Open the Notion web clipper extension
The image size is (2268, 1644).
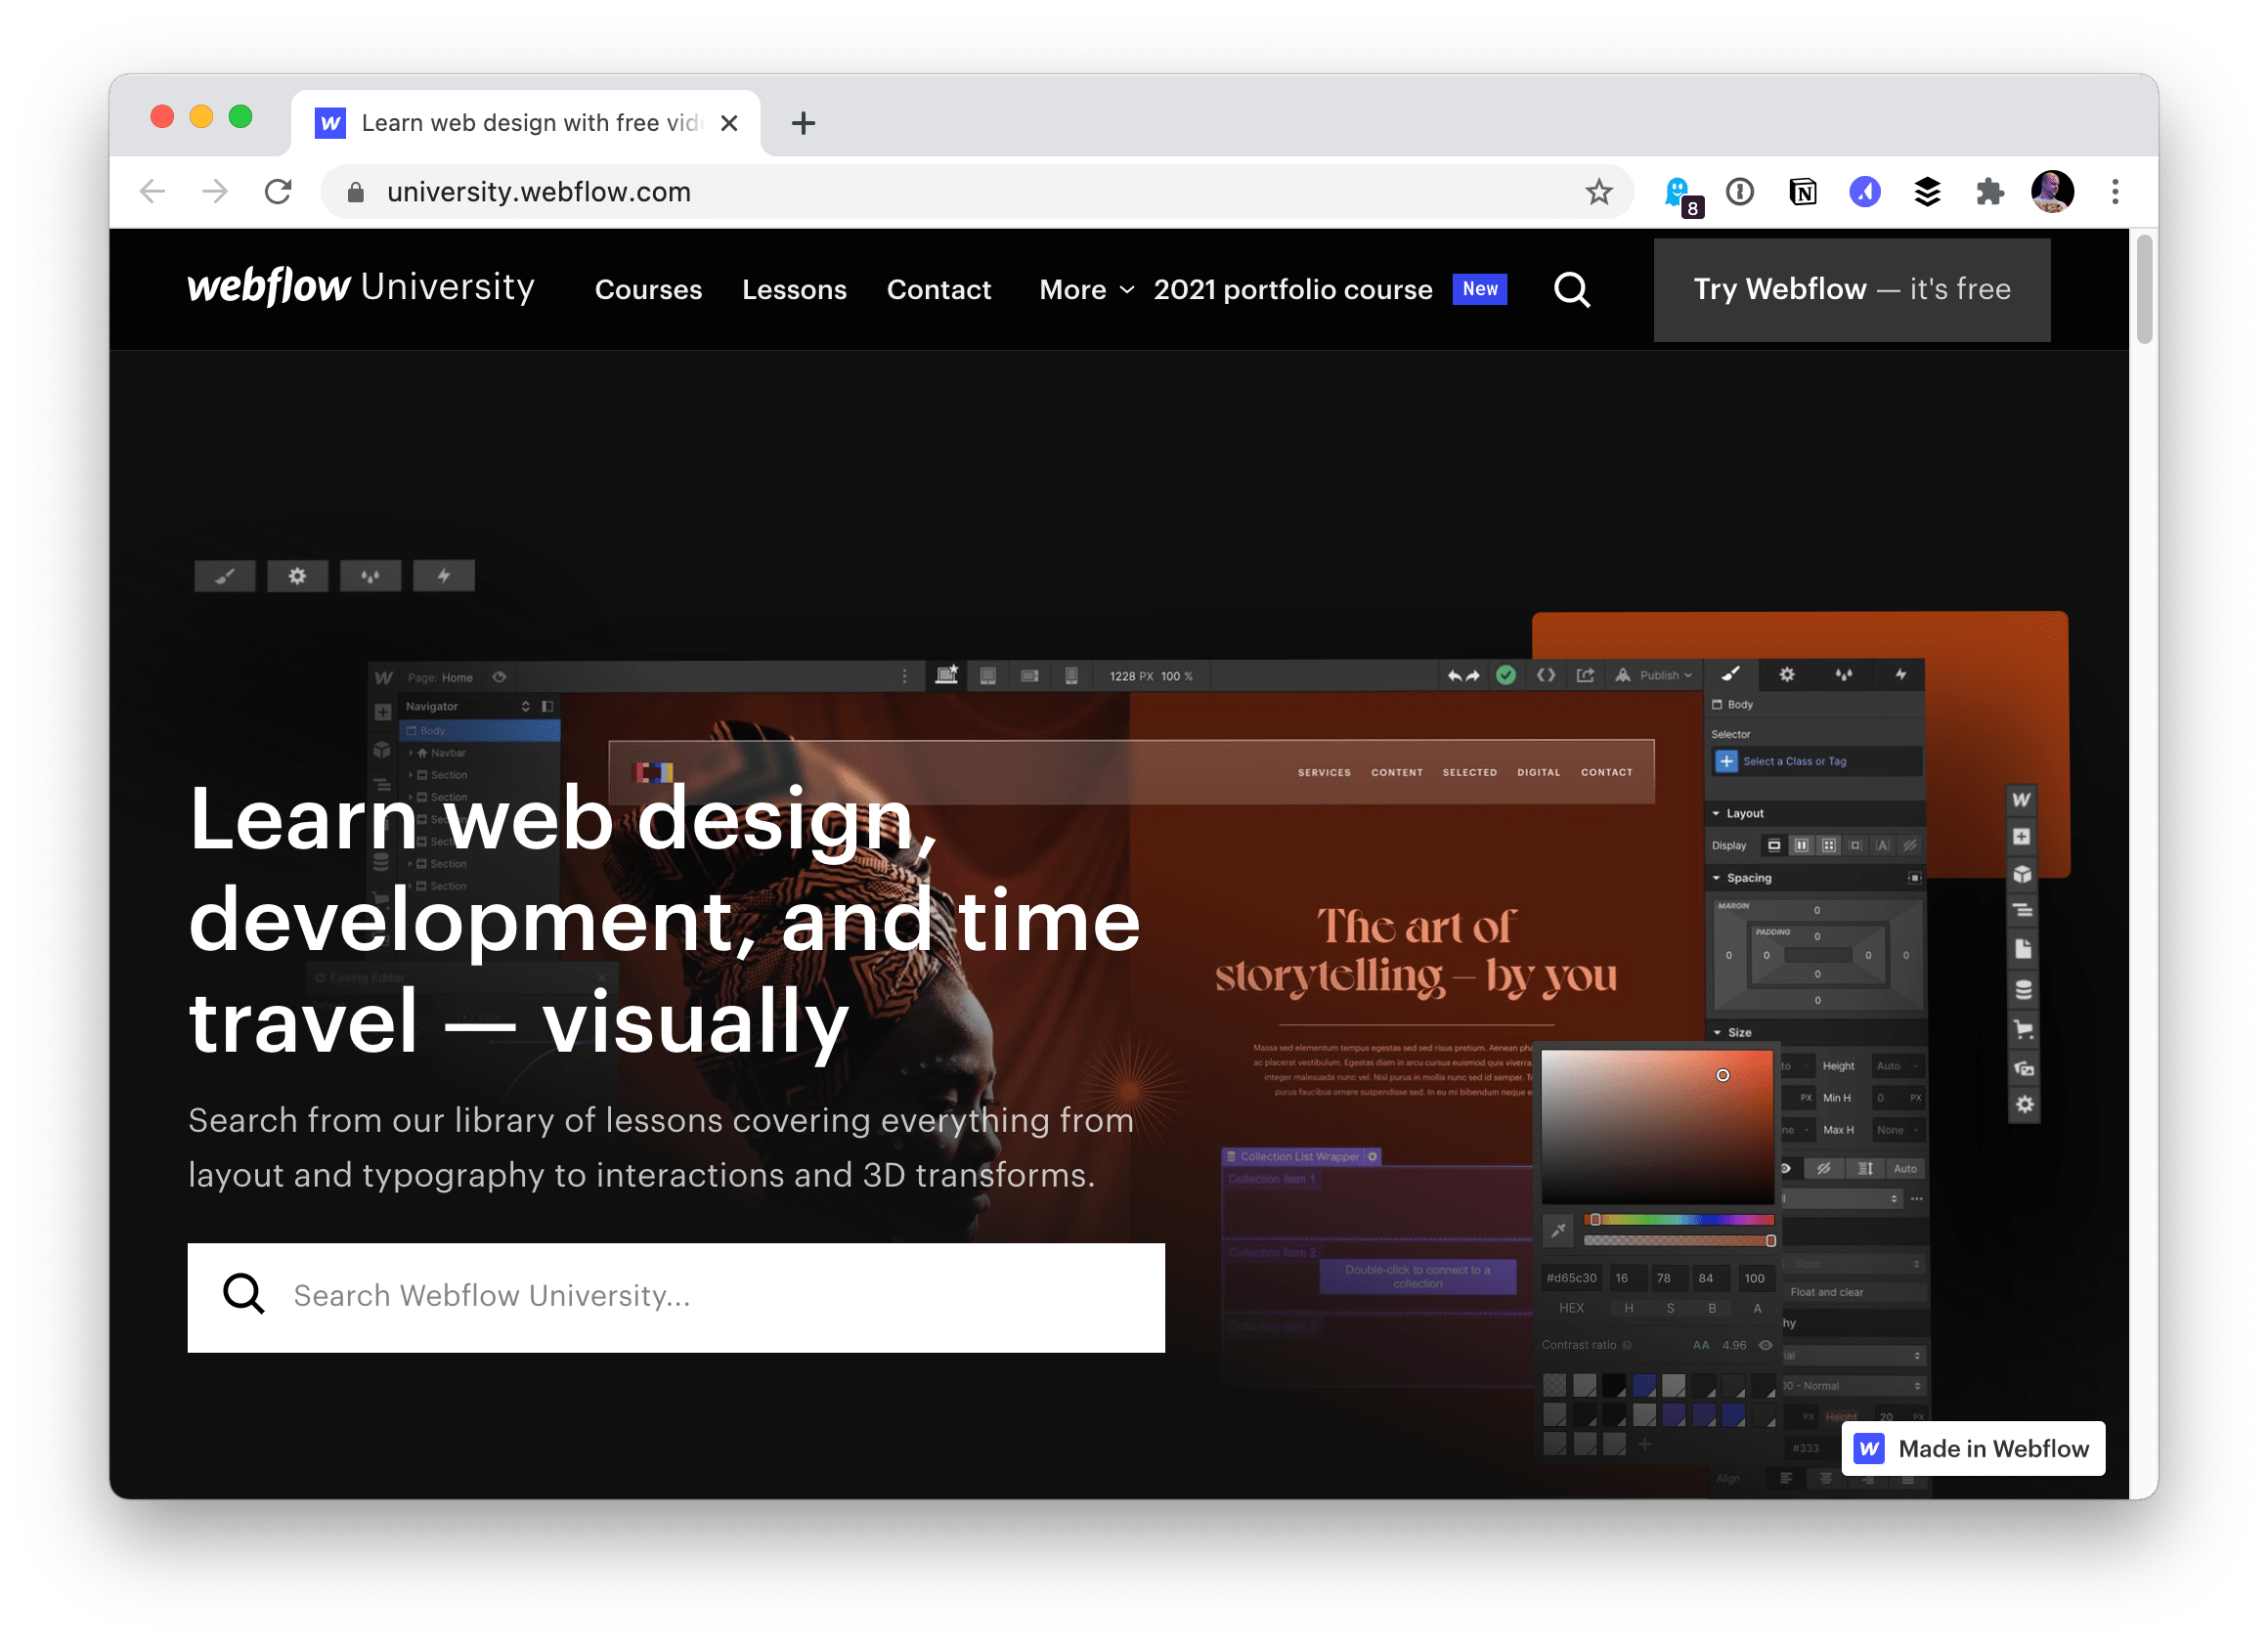pyautogui.click(x=1802, y=191)
